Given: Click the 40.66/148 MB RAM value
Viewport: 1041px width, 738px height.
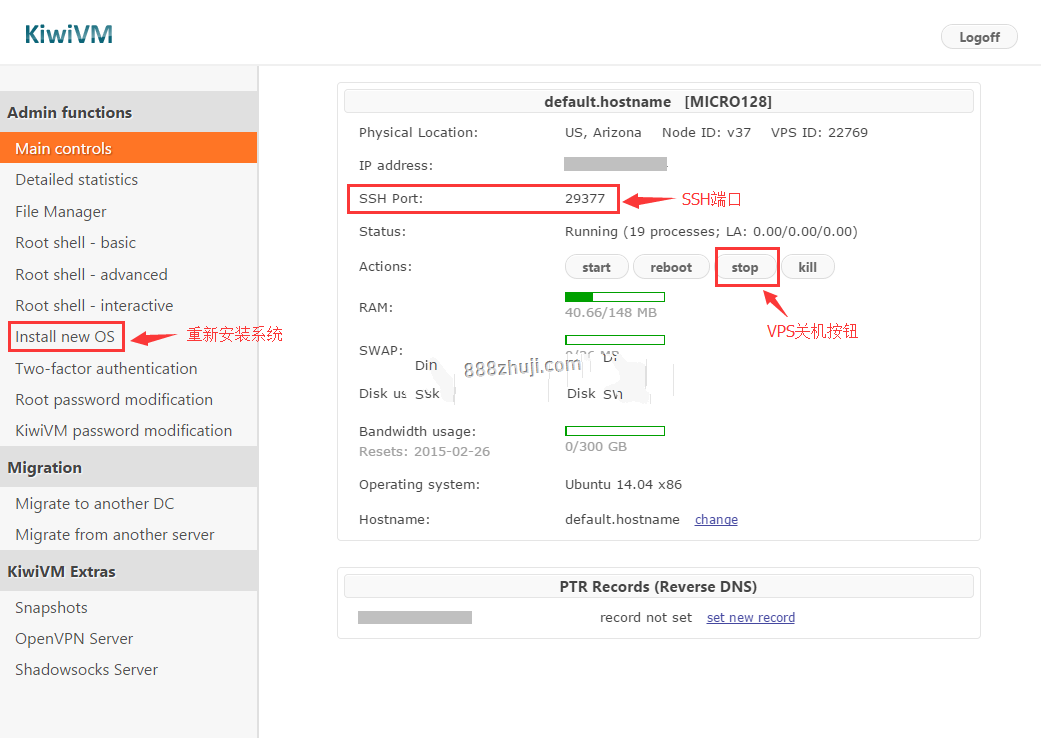Looking at the screenshot, I should pyautogui.click(x=611, y=313).
